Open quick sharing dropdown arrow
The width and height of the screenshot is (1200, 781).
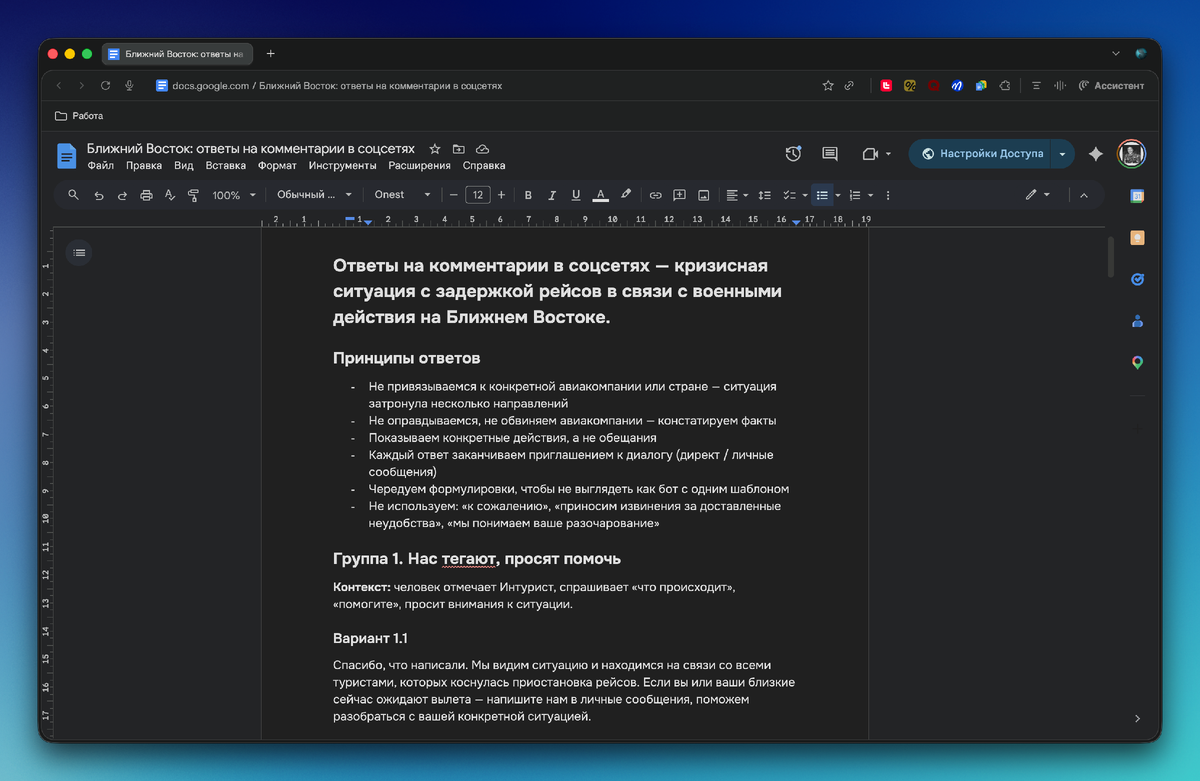pos(1063,154)
